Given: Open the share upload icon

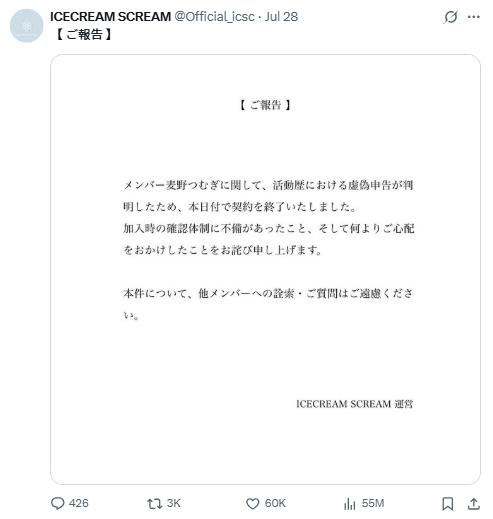Looking at the screenshot, I should [x=473, y=504].
